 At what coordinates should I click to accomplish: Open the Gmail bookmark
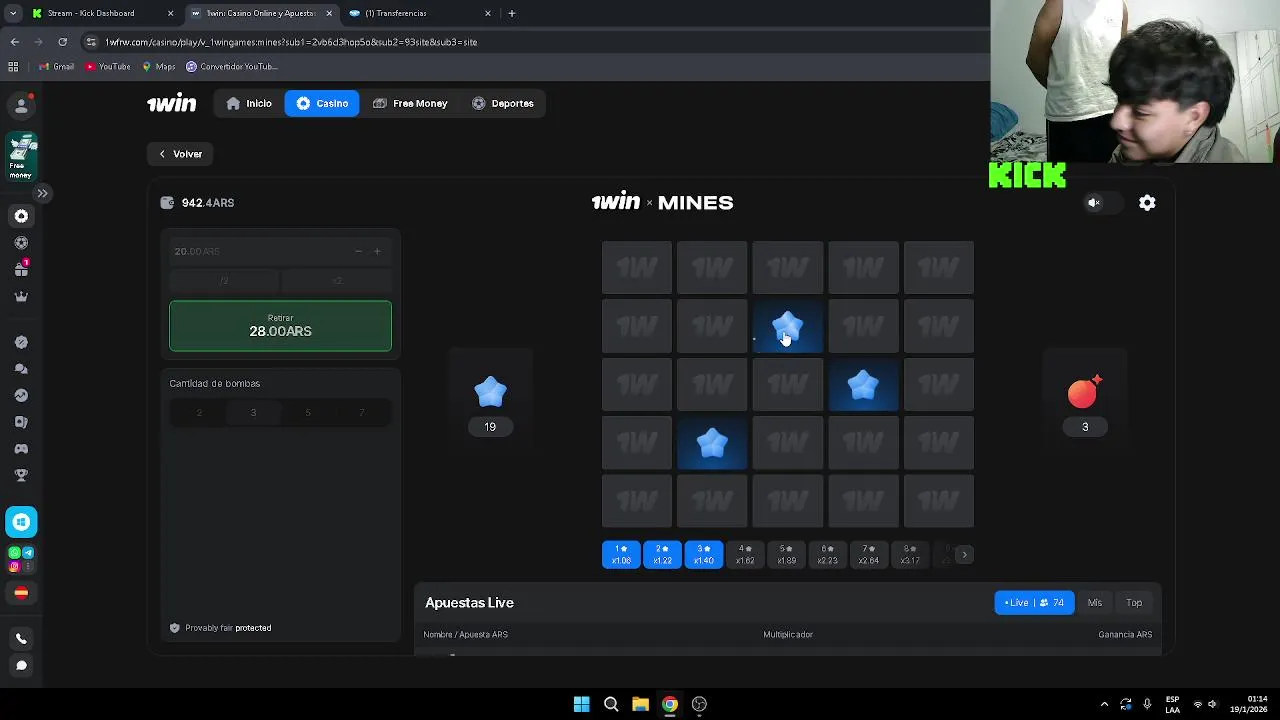click(x=56, y=67)
